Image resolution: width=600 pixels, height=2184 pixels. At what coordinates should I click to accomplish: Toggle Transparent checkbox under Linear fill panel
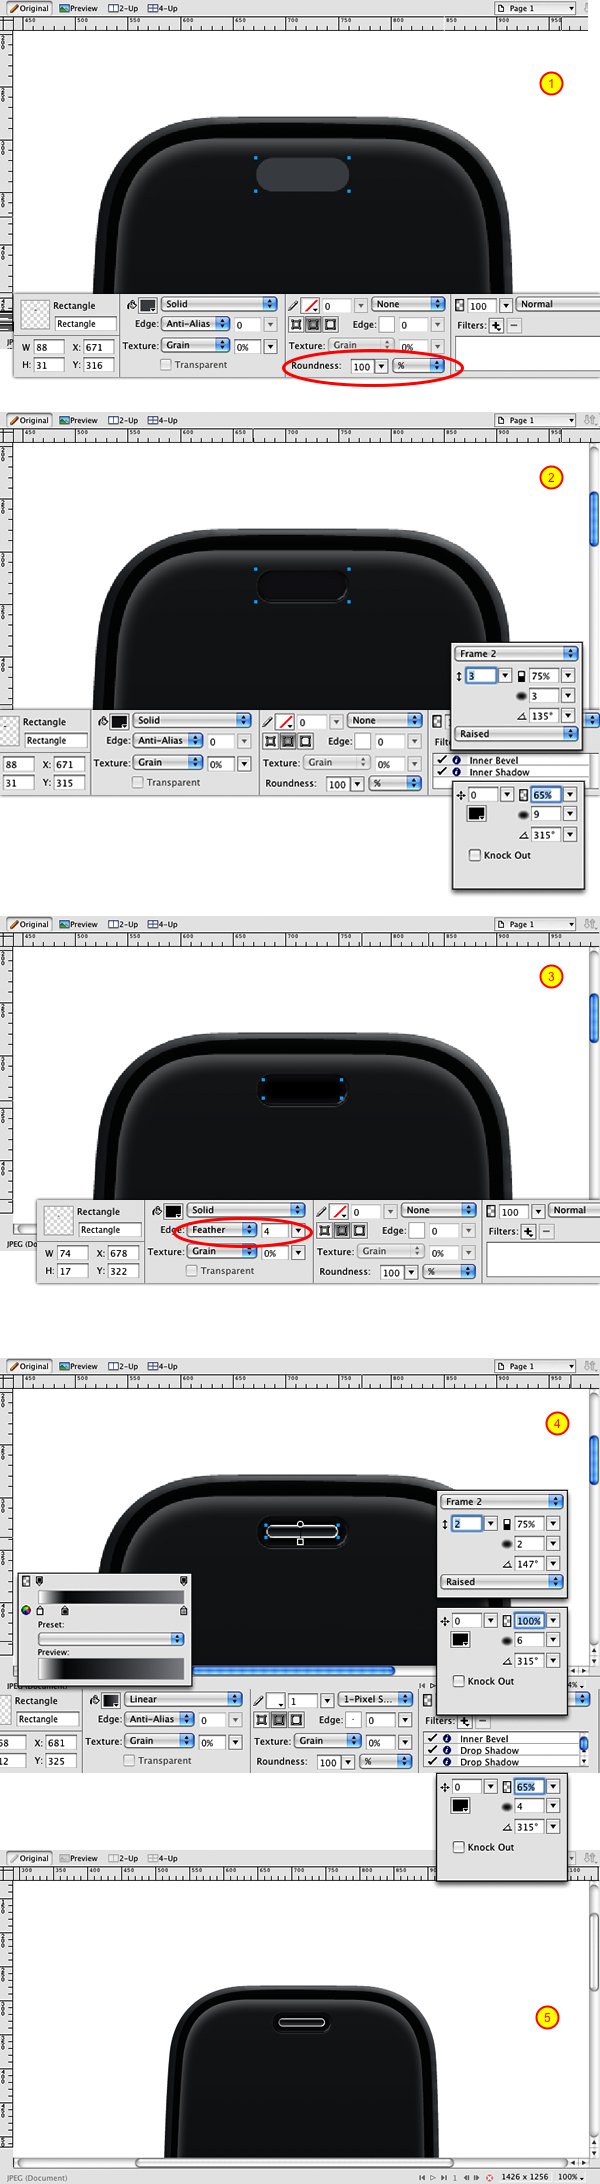pyautogui.click(x=129, y=1761)
